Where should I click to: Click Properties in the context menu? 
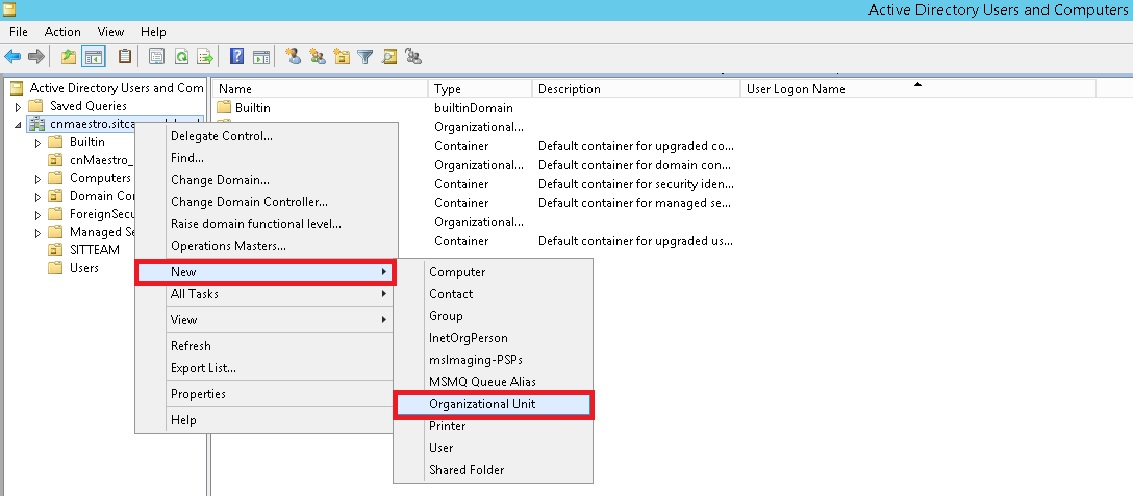(198, 394)
